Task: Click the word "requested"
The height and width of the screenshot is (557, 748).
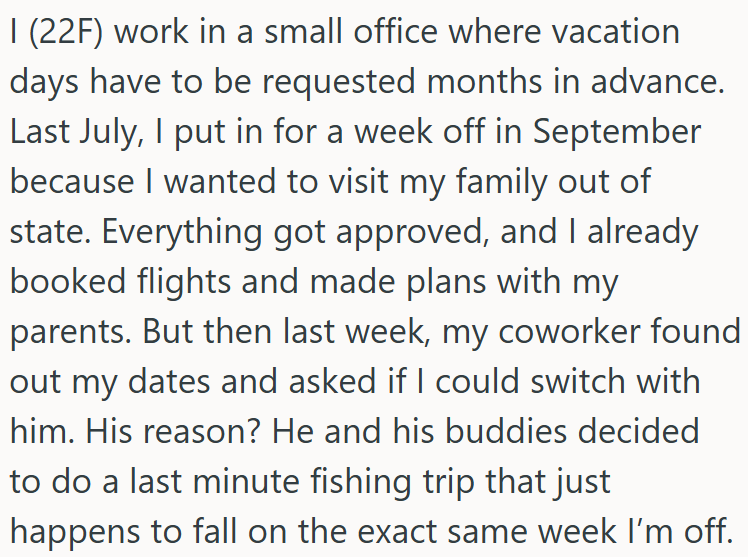Action: coord(339,83)
